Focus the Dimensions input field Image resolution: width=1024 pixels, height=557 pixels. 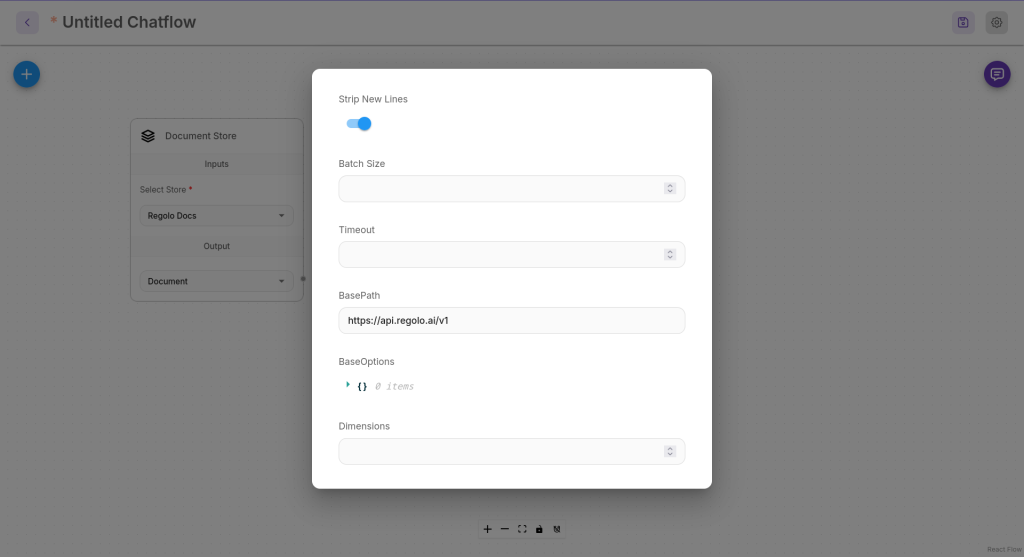pos(511,451)
